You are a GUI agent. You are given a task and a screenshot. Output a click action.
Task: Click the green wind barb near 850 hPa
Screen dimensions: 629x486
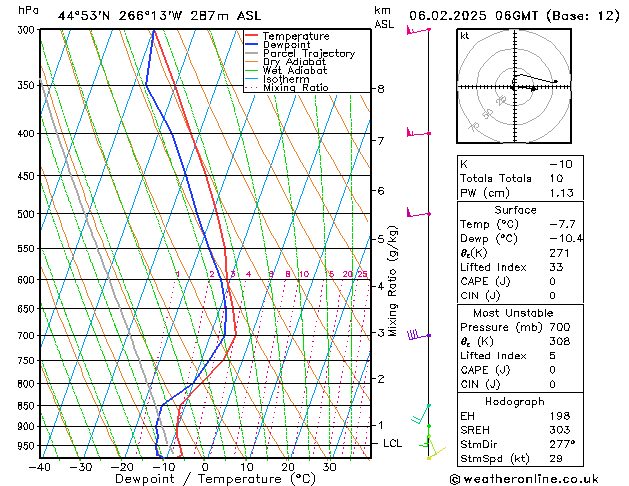420,414
